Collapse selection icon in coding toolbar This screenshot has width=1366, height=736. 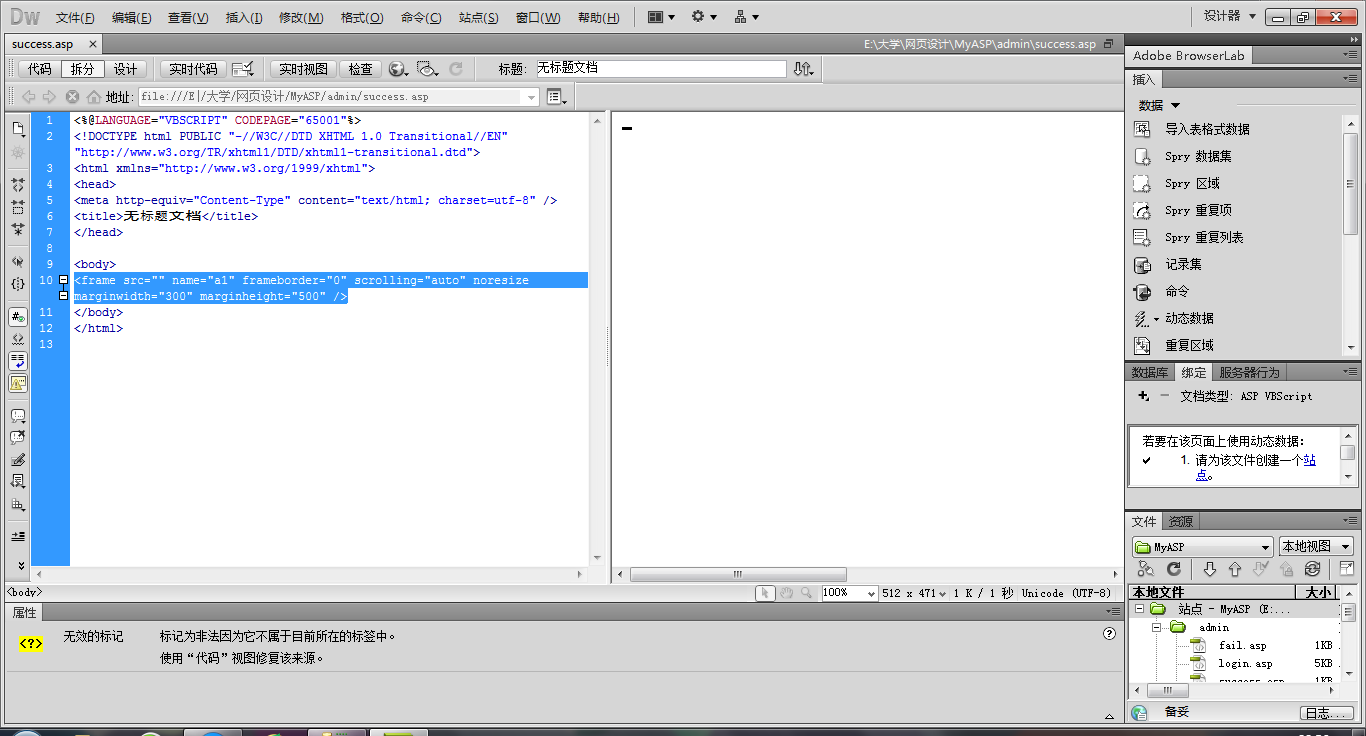(x=18, y=207)
